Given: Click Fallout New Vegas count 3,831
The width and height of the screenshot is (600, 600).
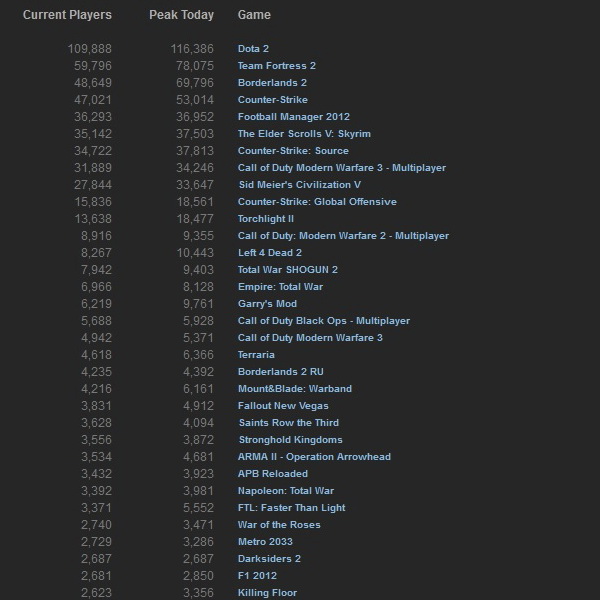Looking at the screenshot, I should point(96,406).
